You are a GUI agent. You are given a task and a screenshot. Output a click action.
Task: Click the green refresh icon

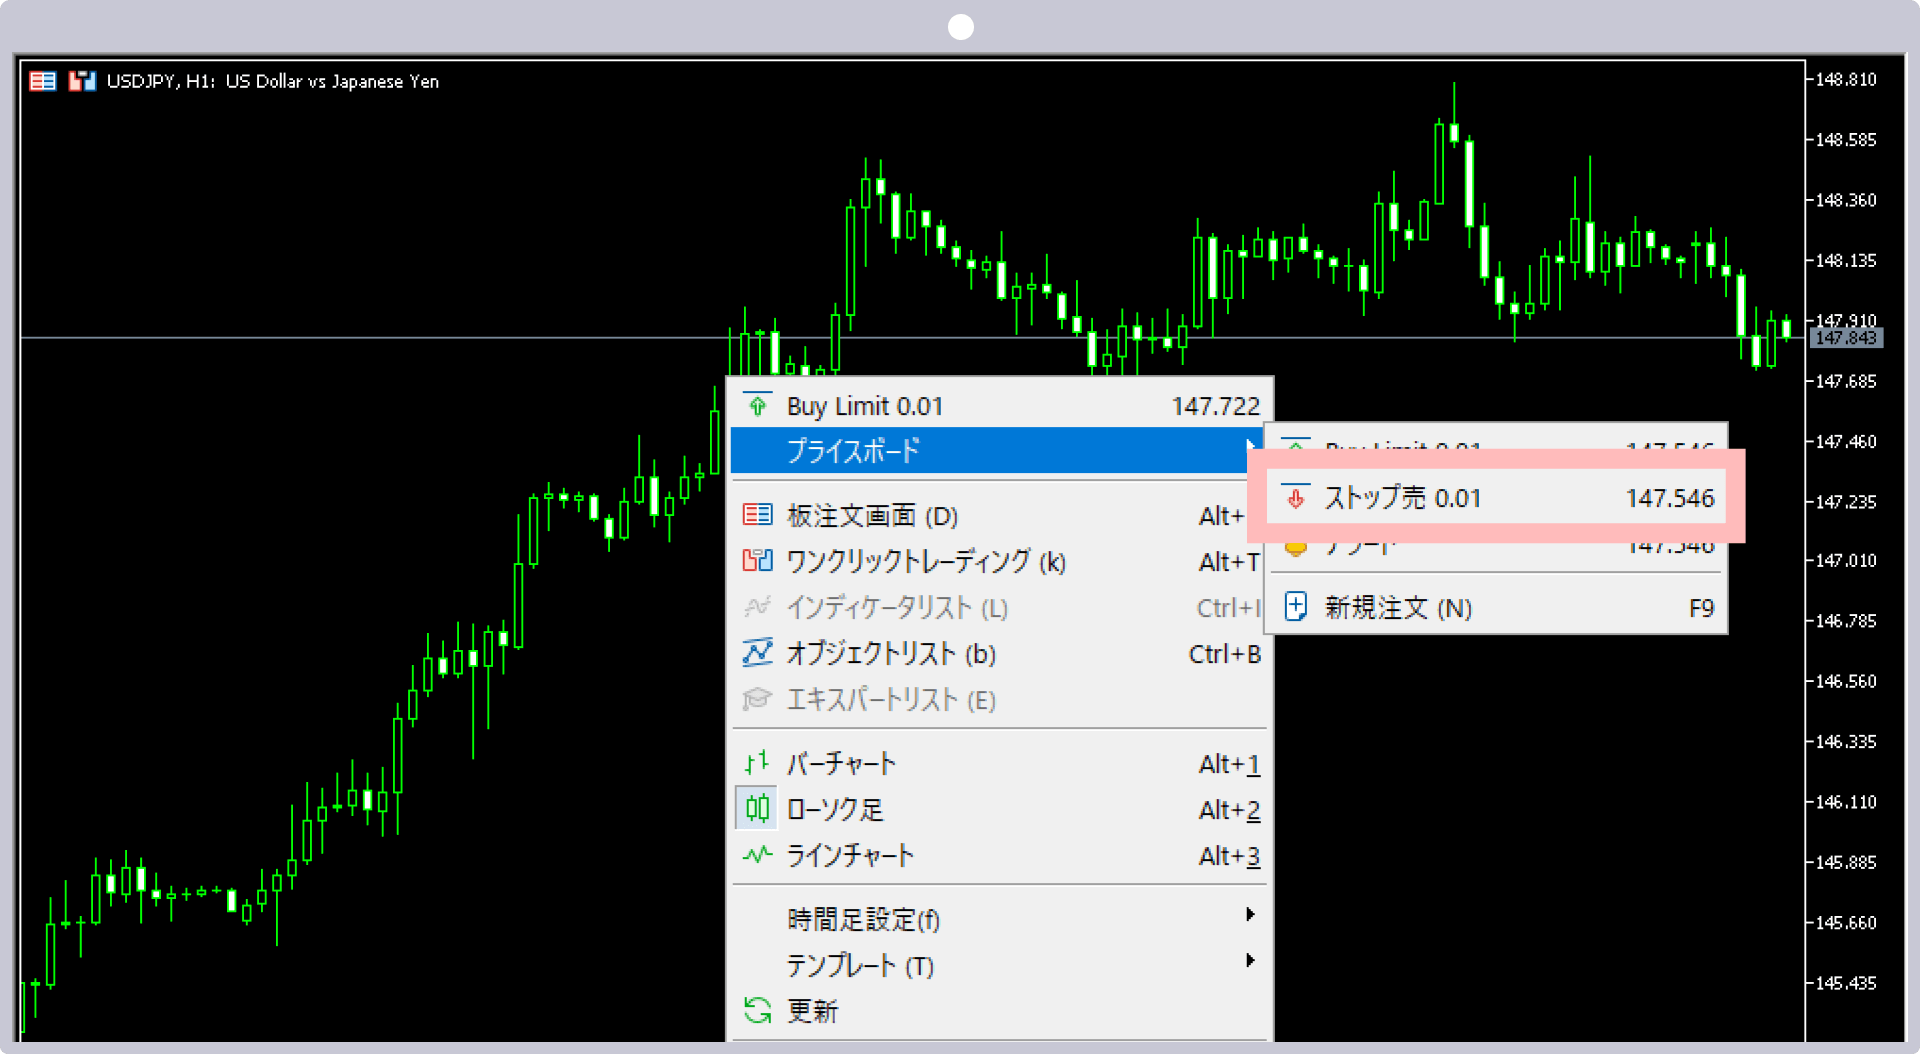click(x=758, y=1010)
